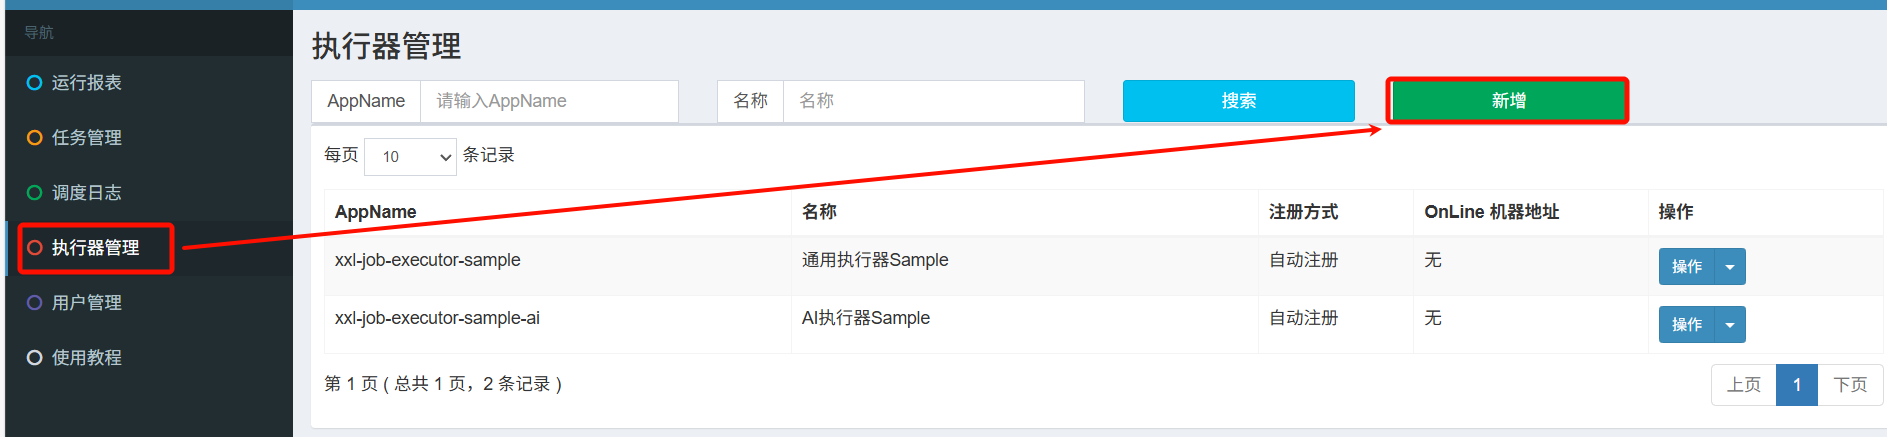The image size is (1887, 437).
Task: Expand dropdown arrow for xxl-job-executor-sample-ai row
Action: 1730,325
